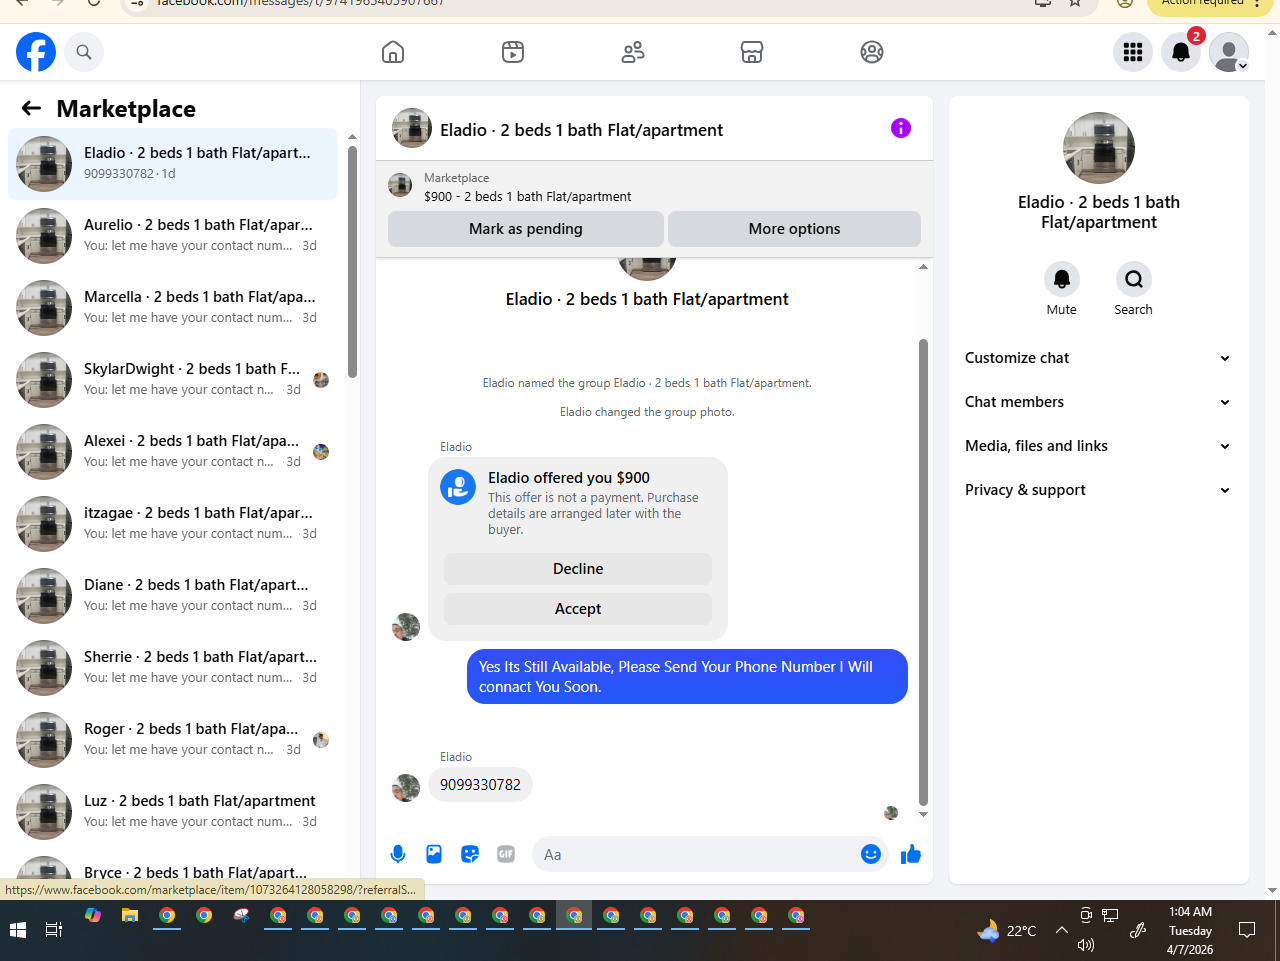Open Copilot icon on the taskbar
This screenshot has height=961, width=1280.
(93, 915)
